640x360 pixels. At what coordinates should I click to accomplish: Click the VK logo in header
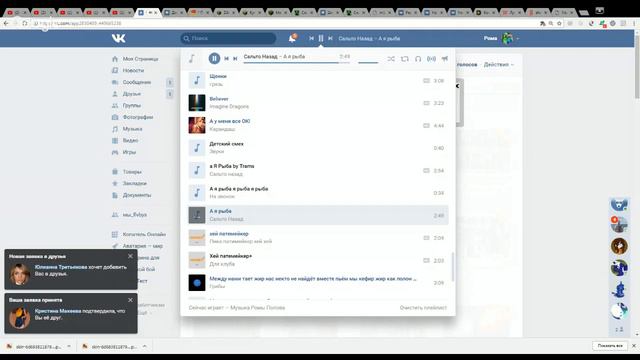119,38
